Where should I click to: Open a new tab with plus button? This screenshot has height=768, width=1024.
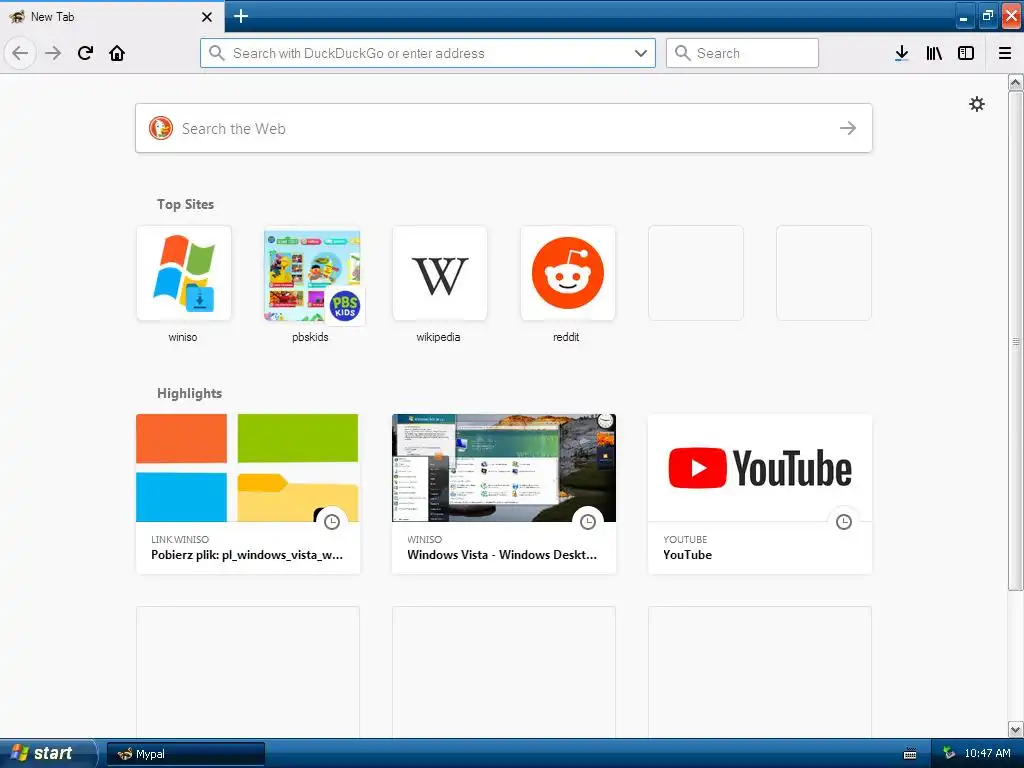(240, 16)
